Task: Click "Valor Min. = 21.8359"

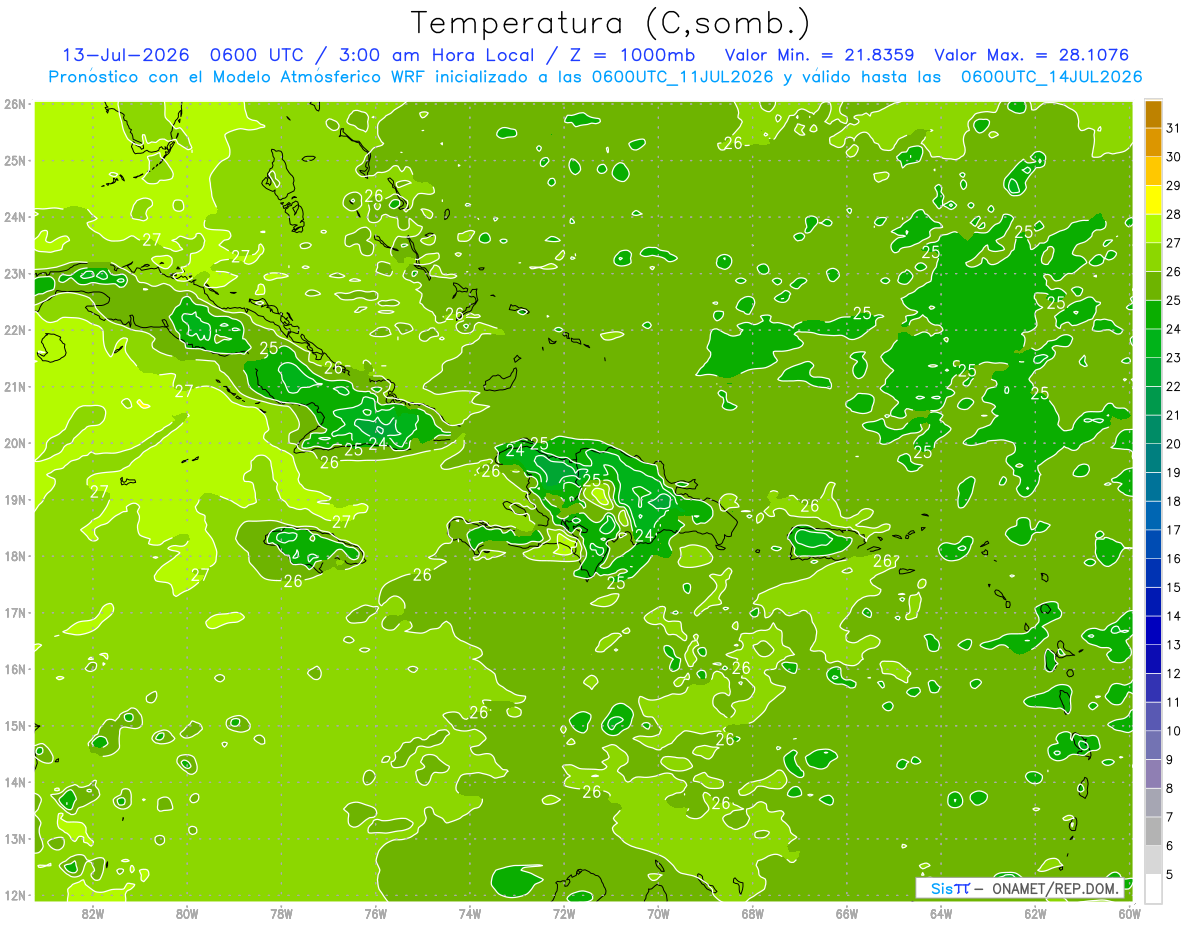Action: (820, 55)
